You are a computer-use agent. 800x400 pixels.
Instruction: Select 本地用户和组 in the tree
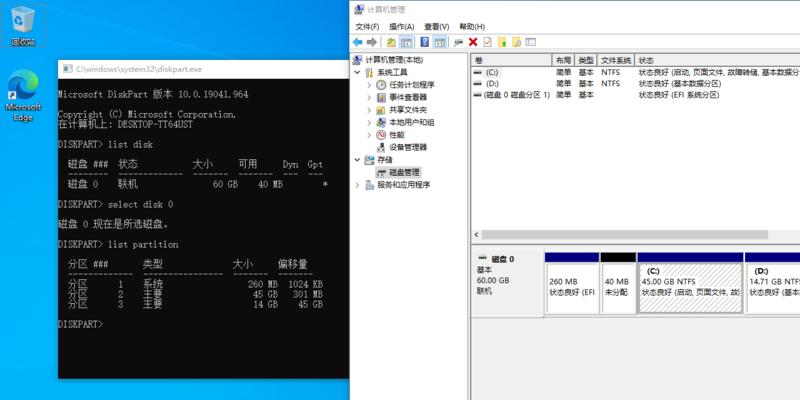pyautogui.click(x=412, y=122)
